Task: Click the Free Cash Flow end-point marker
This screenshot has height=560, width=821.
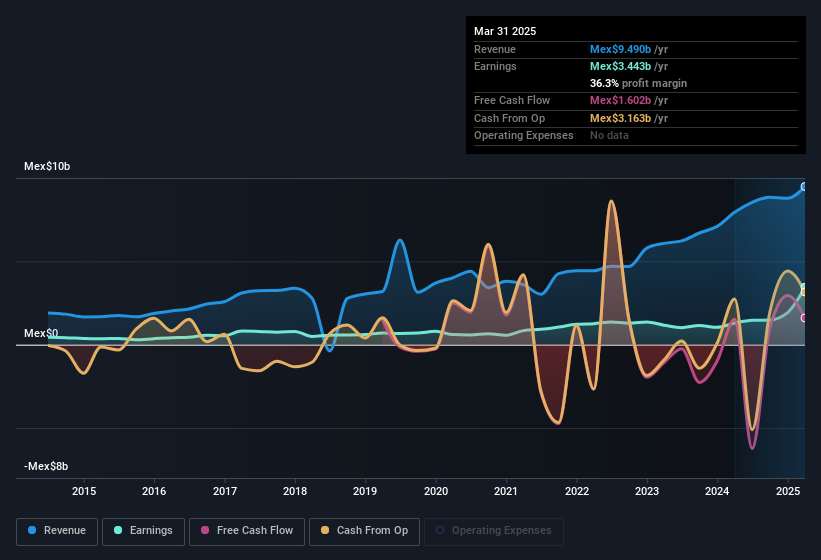Action: coord(804,318)
